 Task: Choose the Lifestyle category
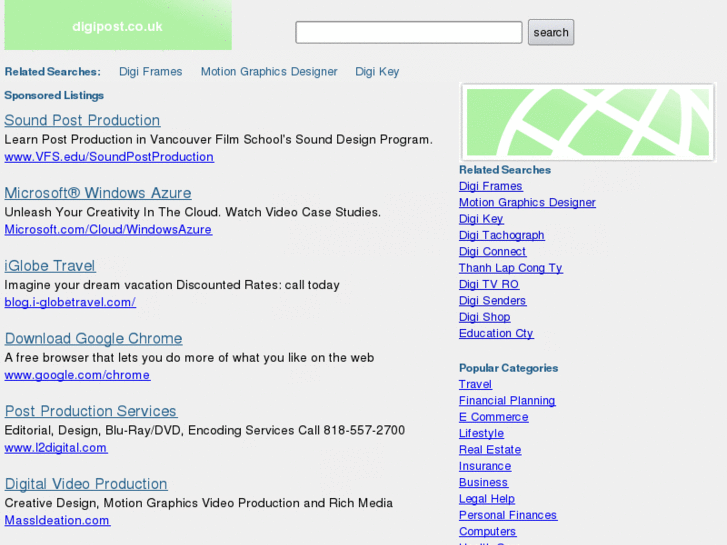(481, 434)
